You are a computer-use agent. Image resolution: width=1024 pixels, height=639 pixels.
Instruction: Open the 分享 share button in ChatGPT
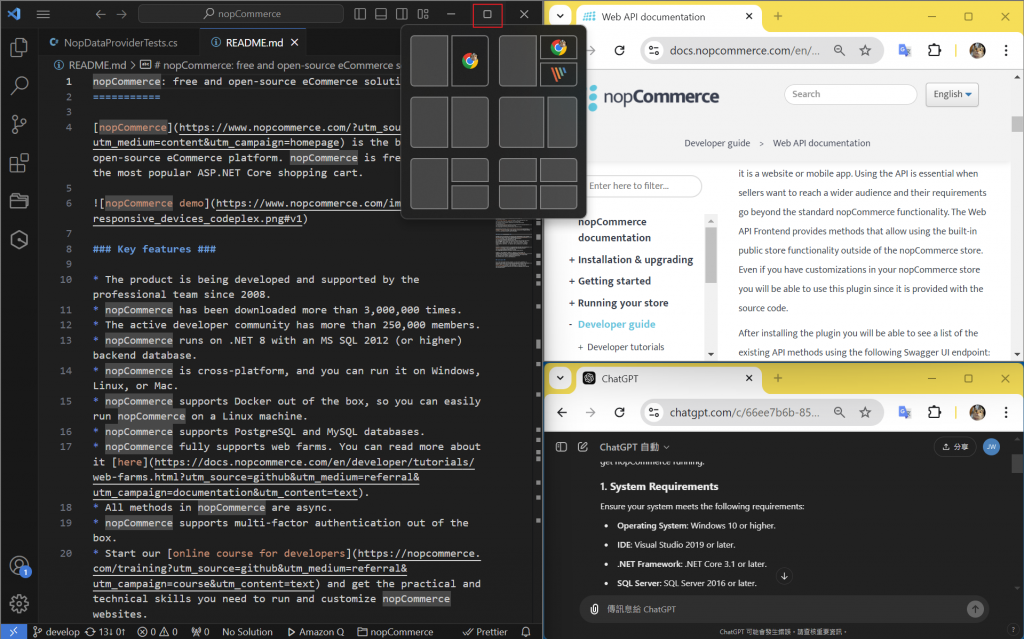(955, 447)
